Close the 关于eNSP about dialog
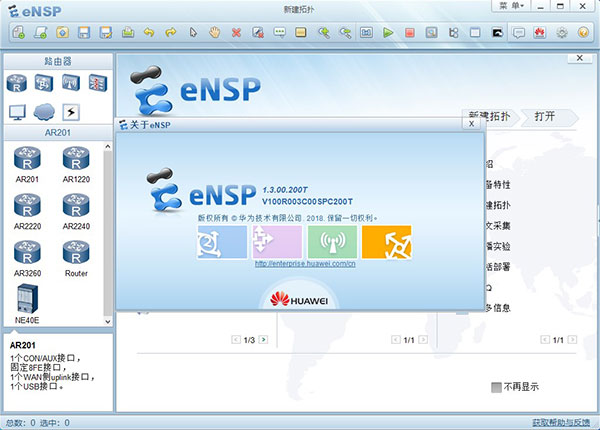This screenshot has height=430, width=600. tap(471, 124)
